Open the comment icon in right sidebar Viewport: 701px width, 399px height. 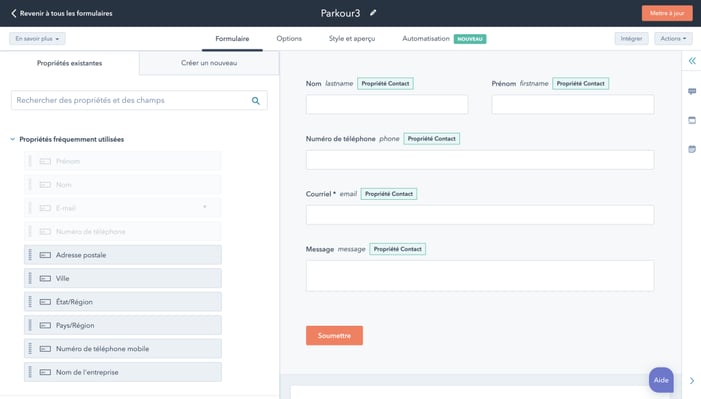pos(692,91)
